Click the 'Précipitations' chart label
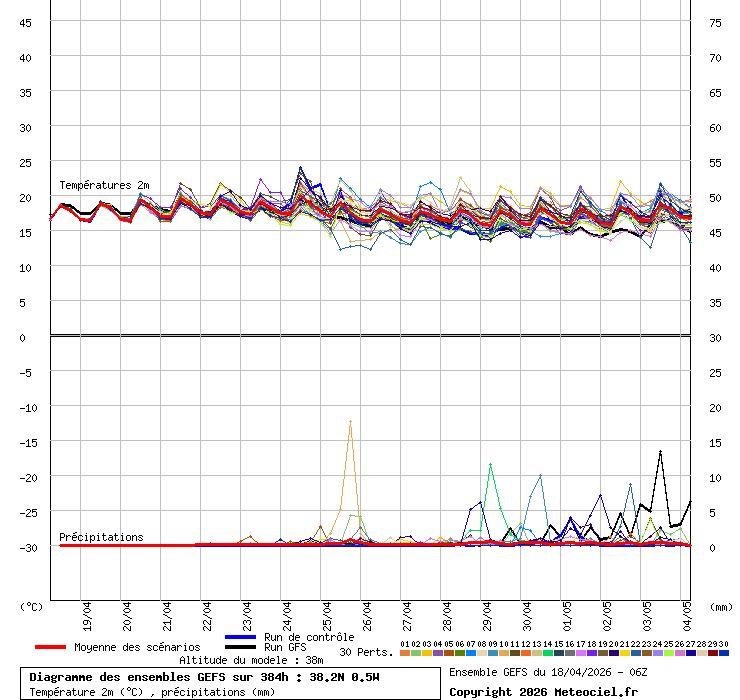 [101, 537]
